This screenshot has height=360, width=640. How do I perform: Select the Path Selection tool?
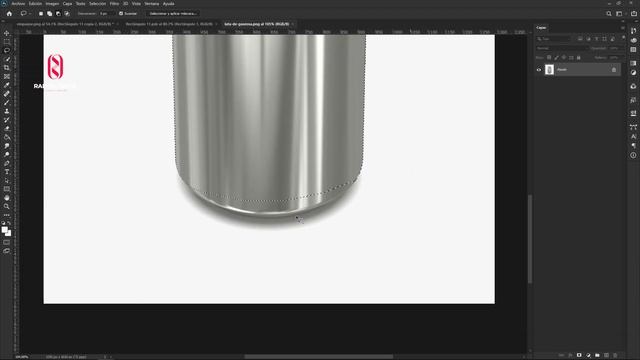coord(7,180)
